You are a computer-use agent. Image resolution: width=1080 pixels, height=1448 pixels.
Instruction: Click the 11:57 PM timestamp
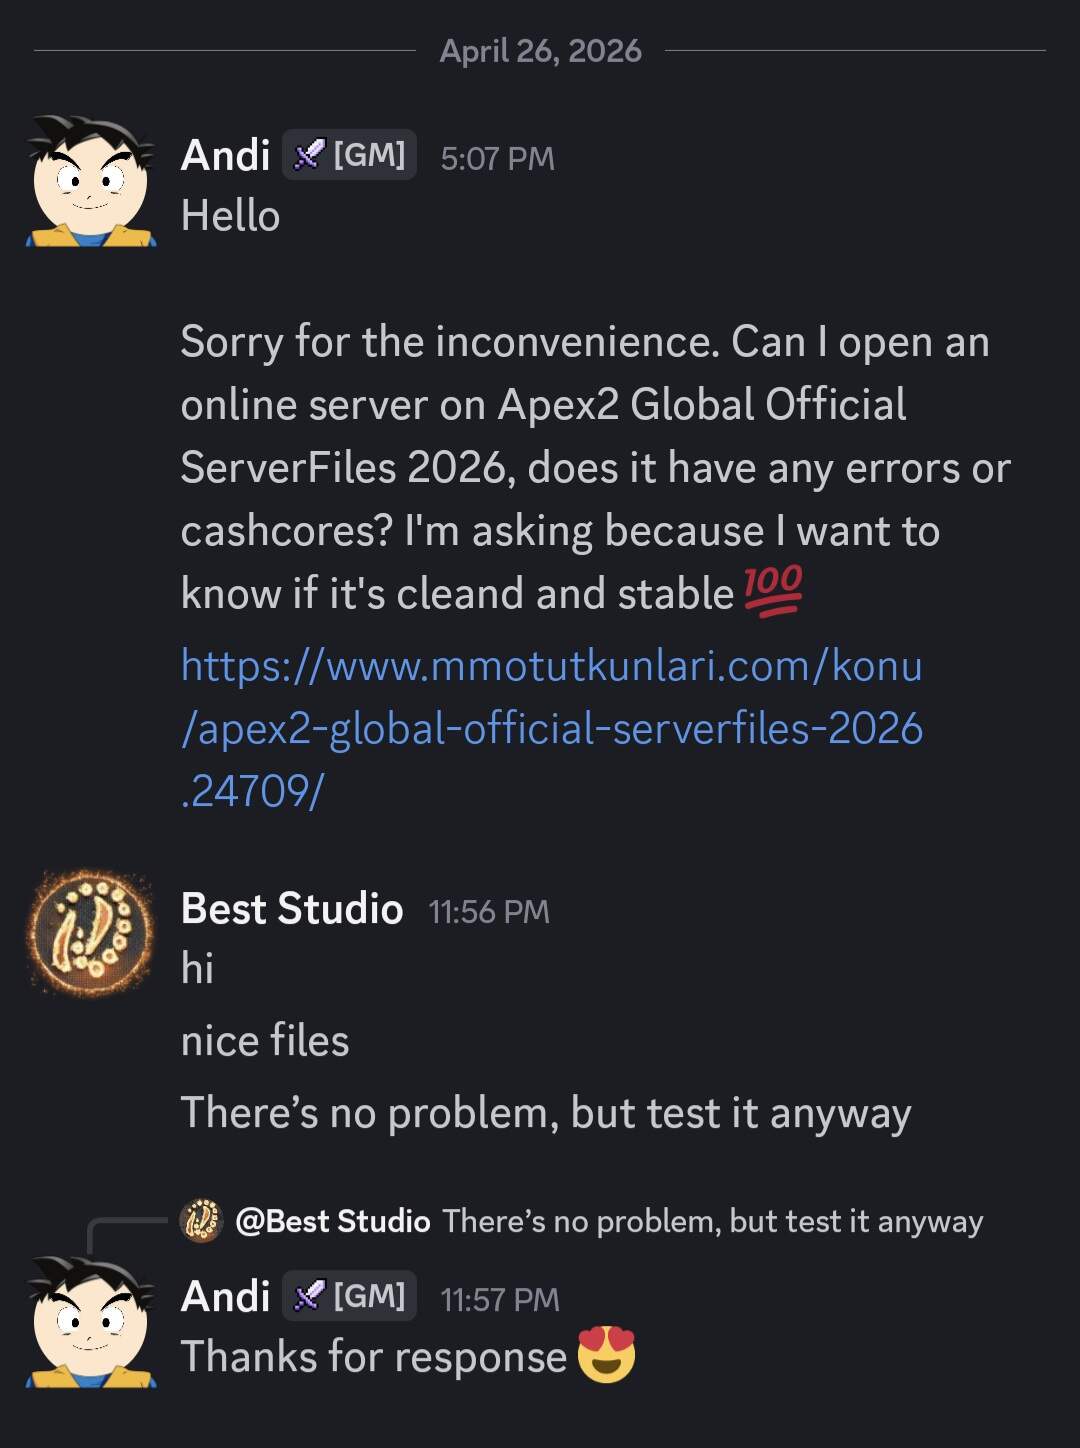coord(500,1299)
